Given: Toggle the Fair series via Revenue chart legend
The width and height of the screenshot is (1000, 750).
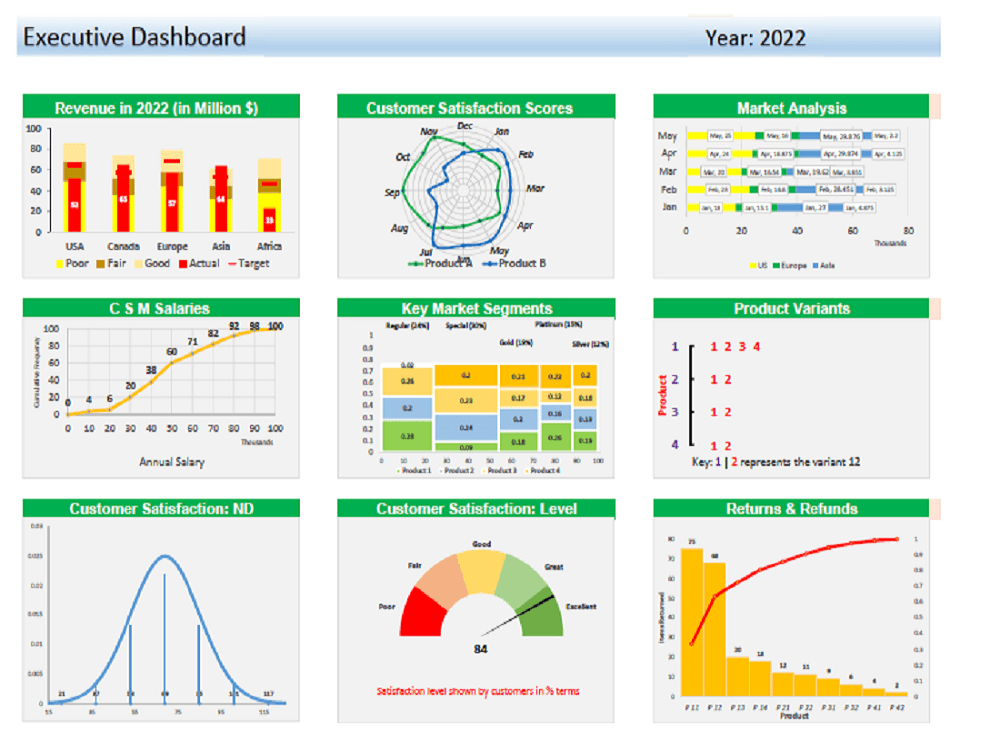Looking at the screenshot, I should pos(100,264).
